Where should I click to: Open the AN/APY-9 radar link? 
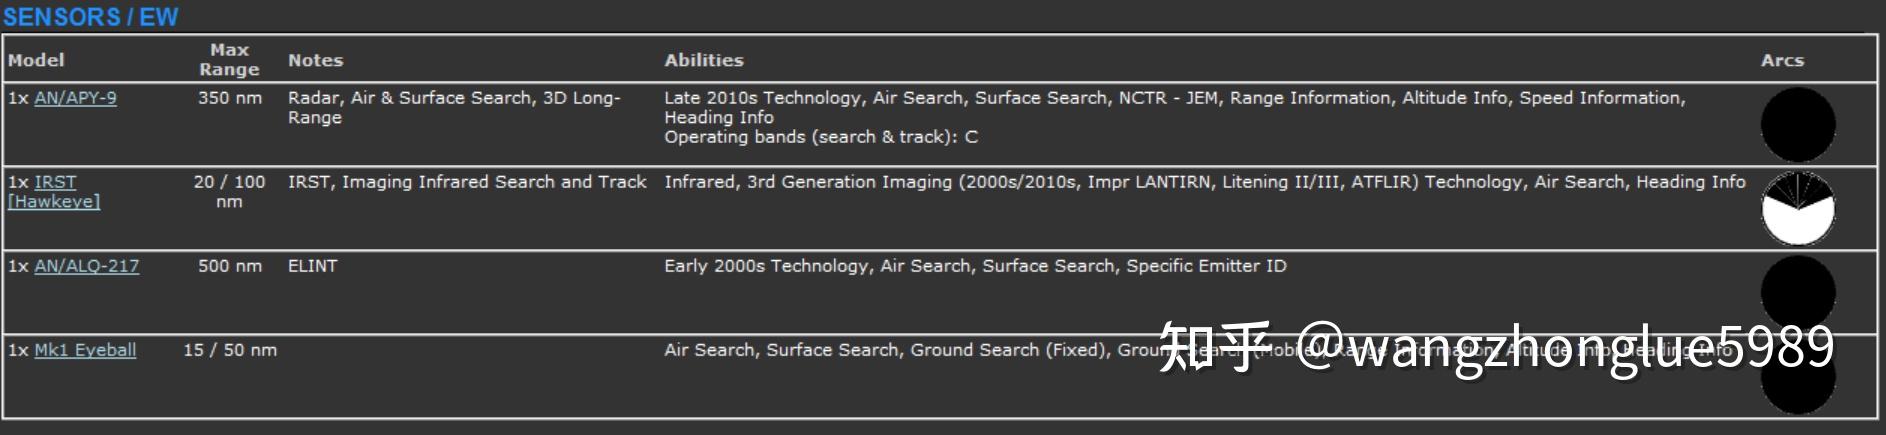pos(75,98)
